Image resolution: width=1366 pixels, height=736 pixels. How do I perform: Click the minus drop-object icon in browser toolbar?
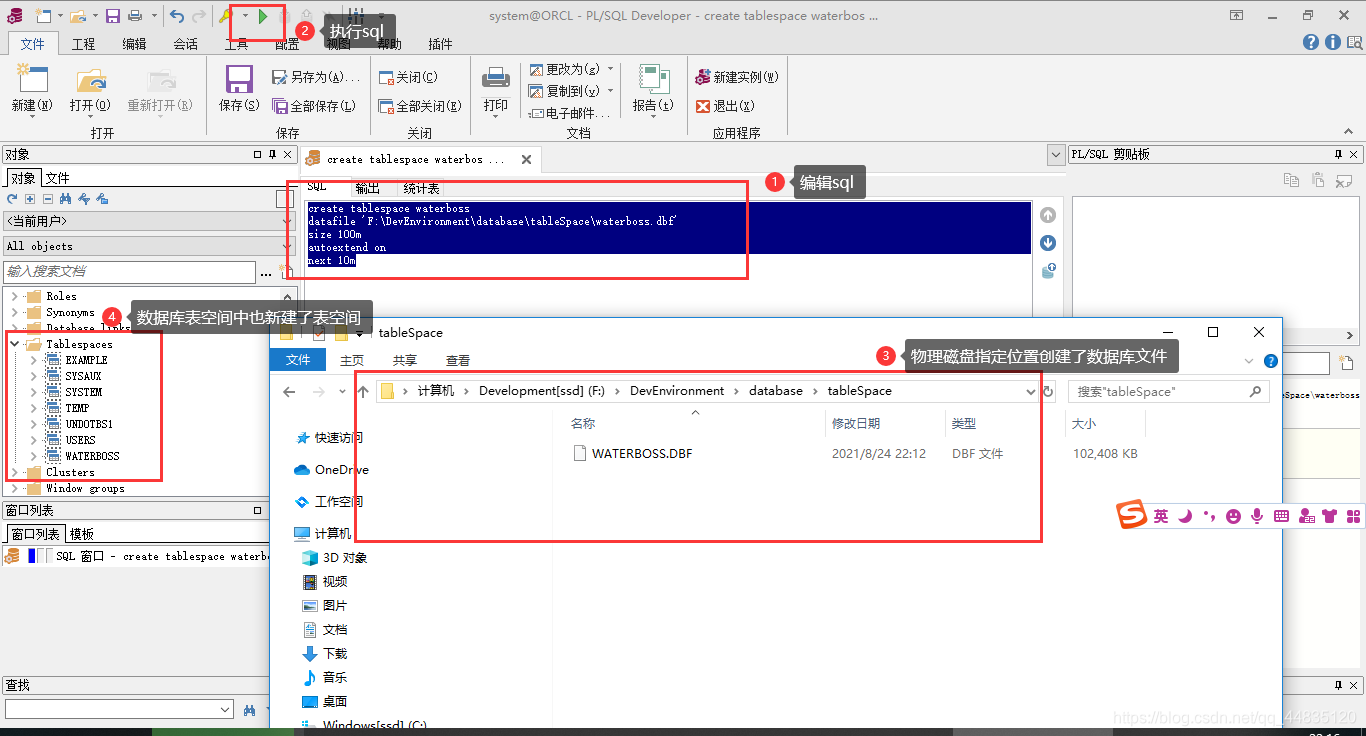48,199
